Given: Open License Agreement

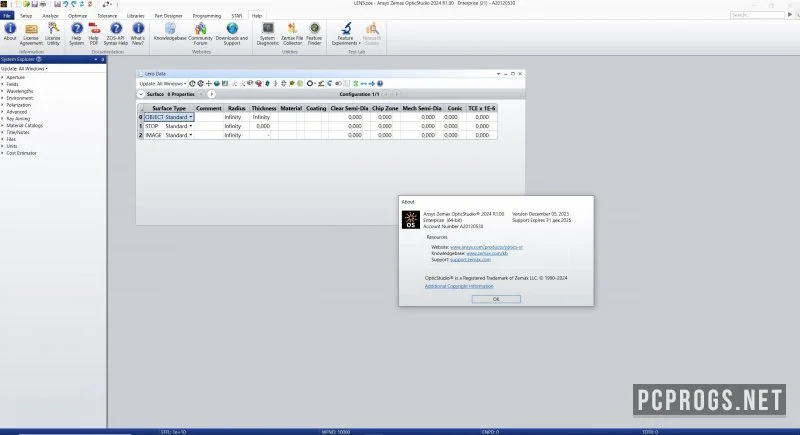Looking at the screenshot, I should click(31, 34).
